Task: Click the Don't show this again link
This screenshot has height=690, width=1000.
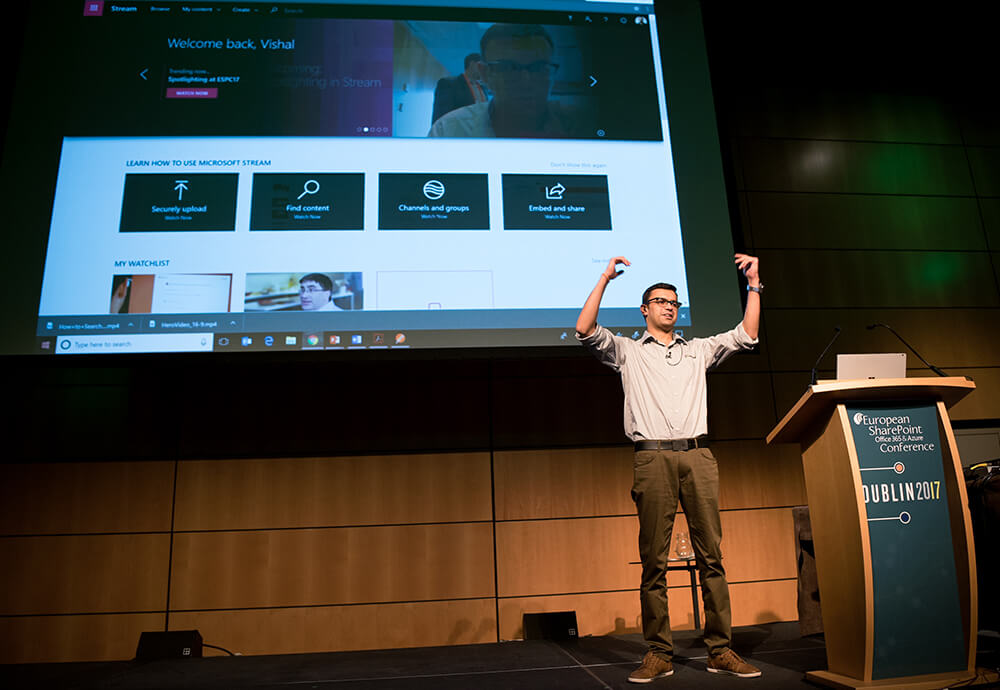Action: coord(578,164)
